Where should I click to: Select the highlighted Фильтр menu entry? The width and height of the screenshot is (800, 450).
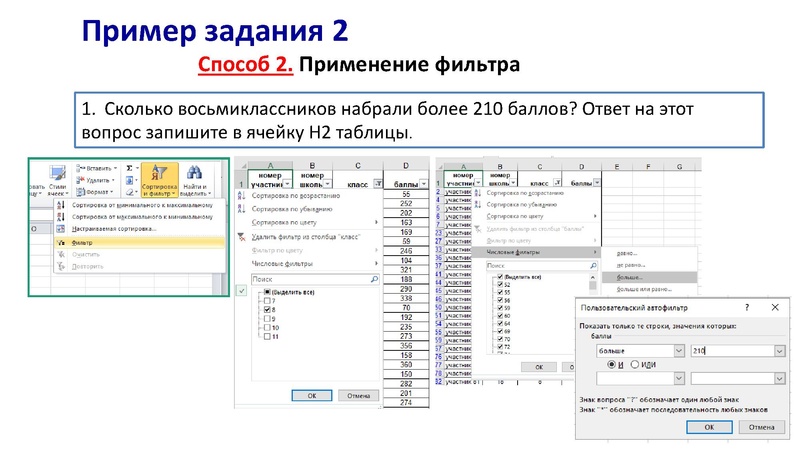click(139, 242)
